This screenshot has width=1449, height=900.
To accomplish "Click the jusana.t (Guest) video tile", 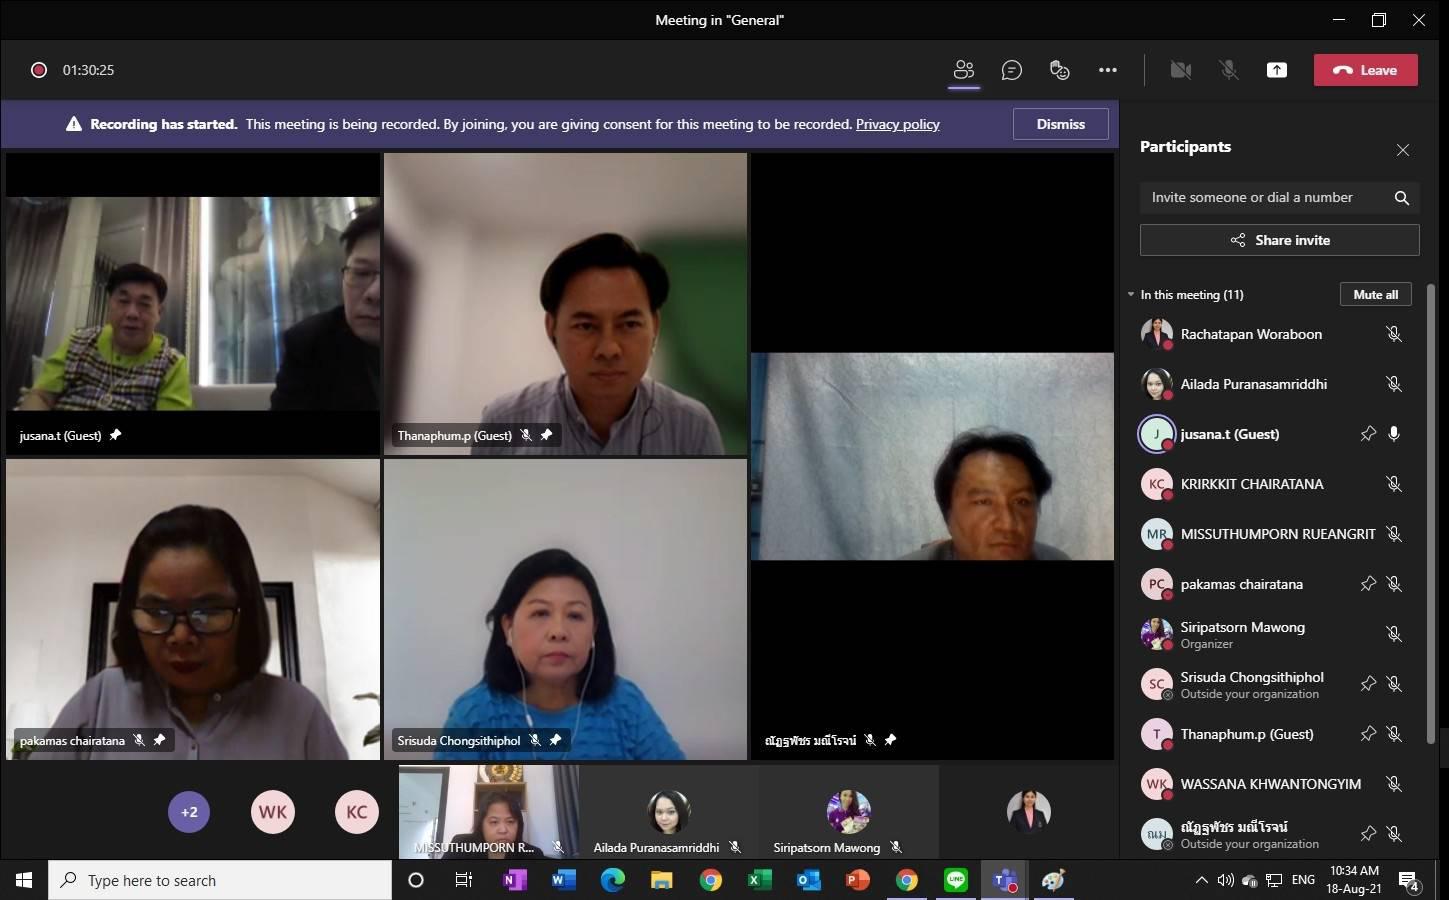I will click(x=193, y=303).
